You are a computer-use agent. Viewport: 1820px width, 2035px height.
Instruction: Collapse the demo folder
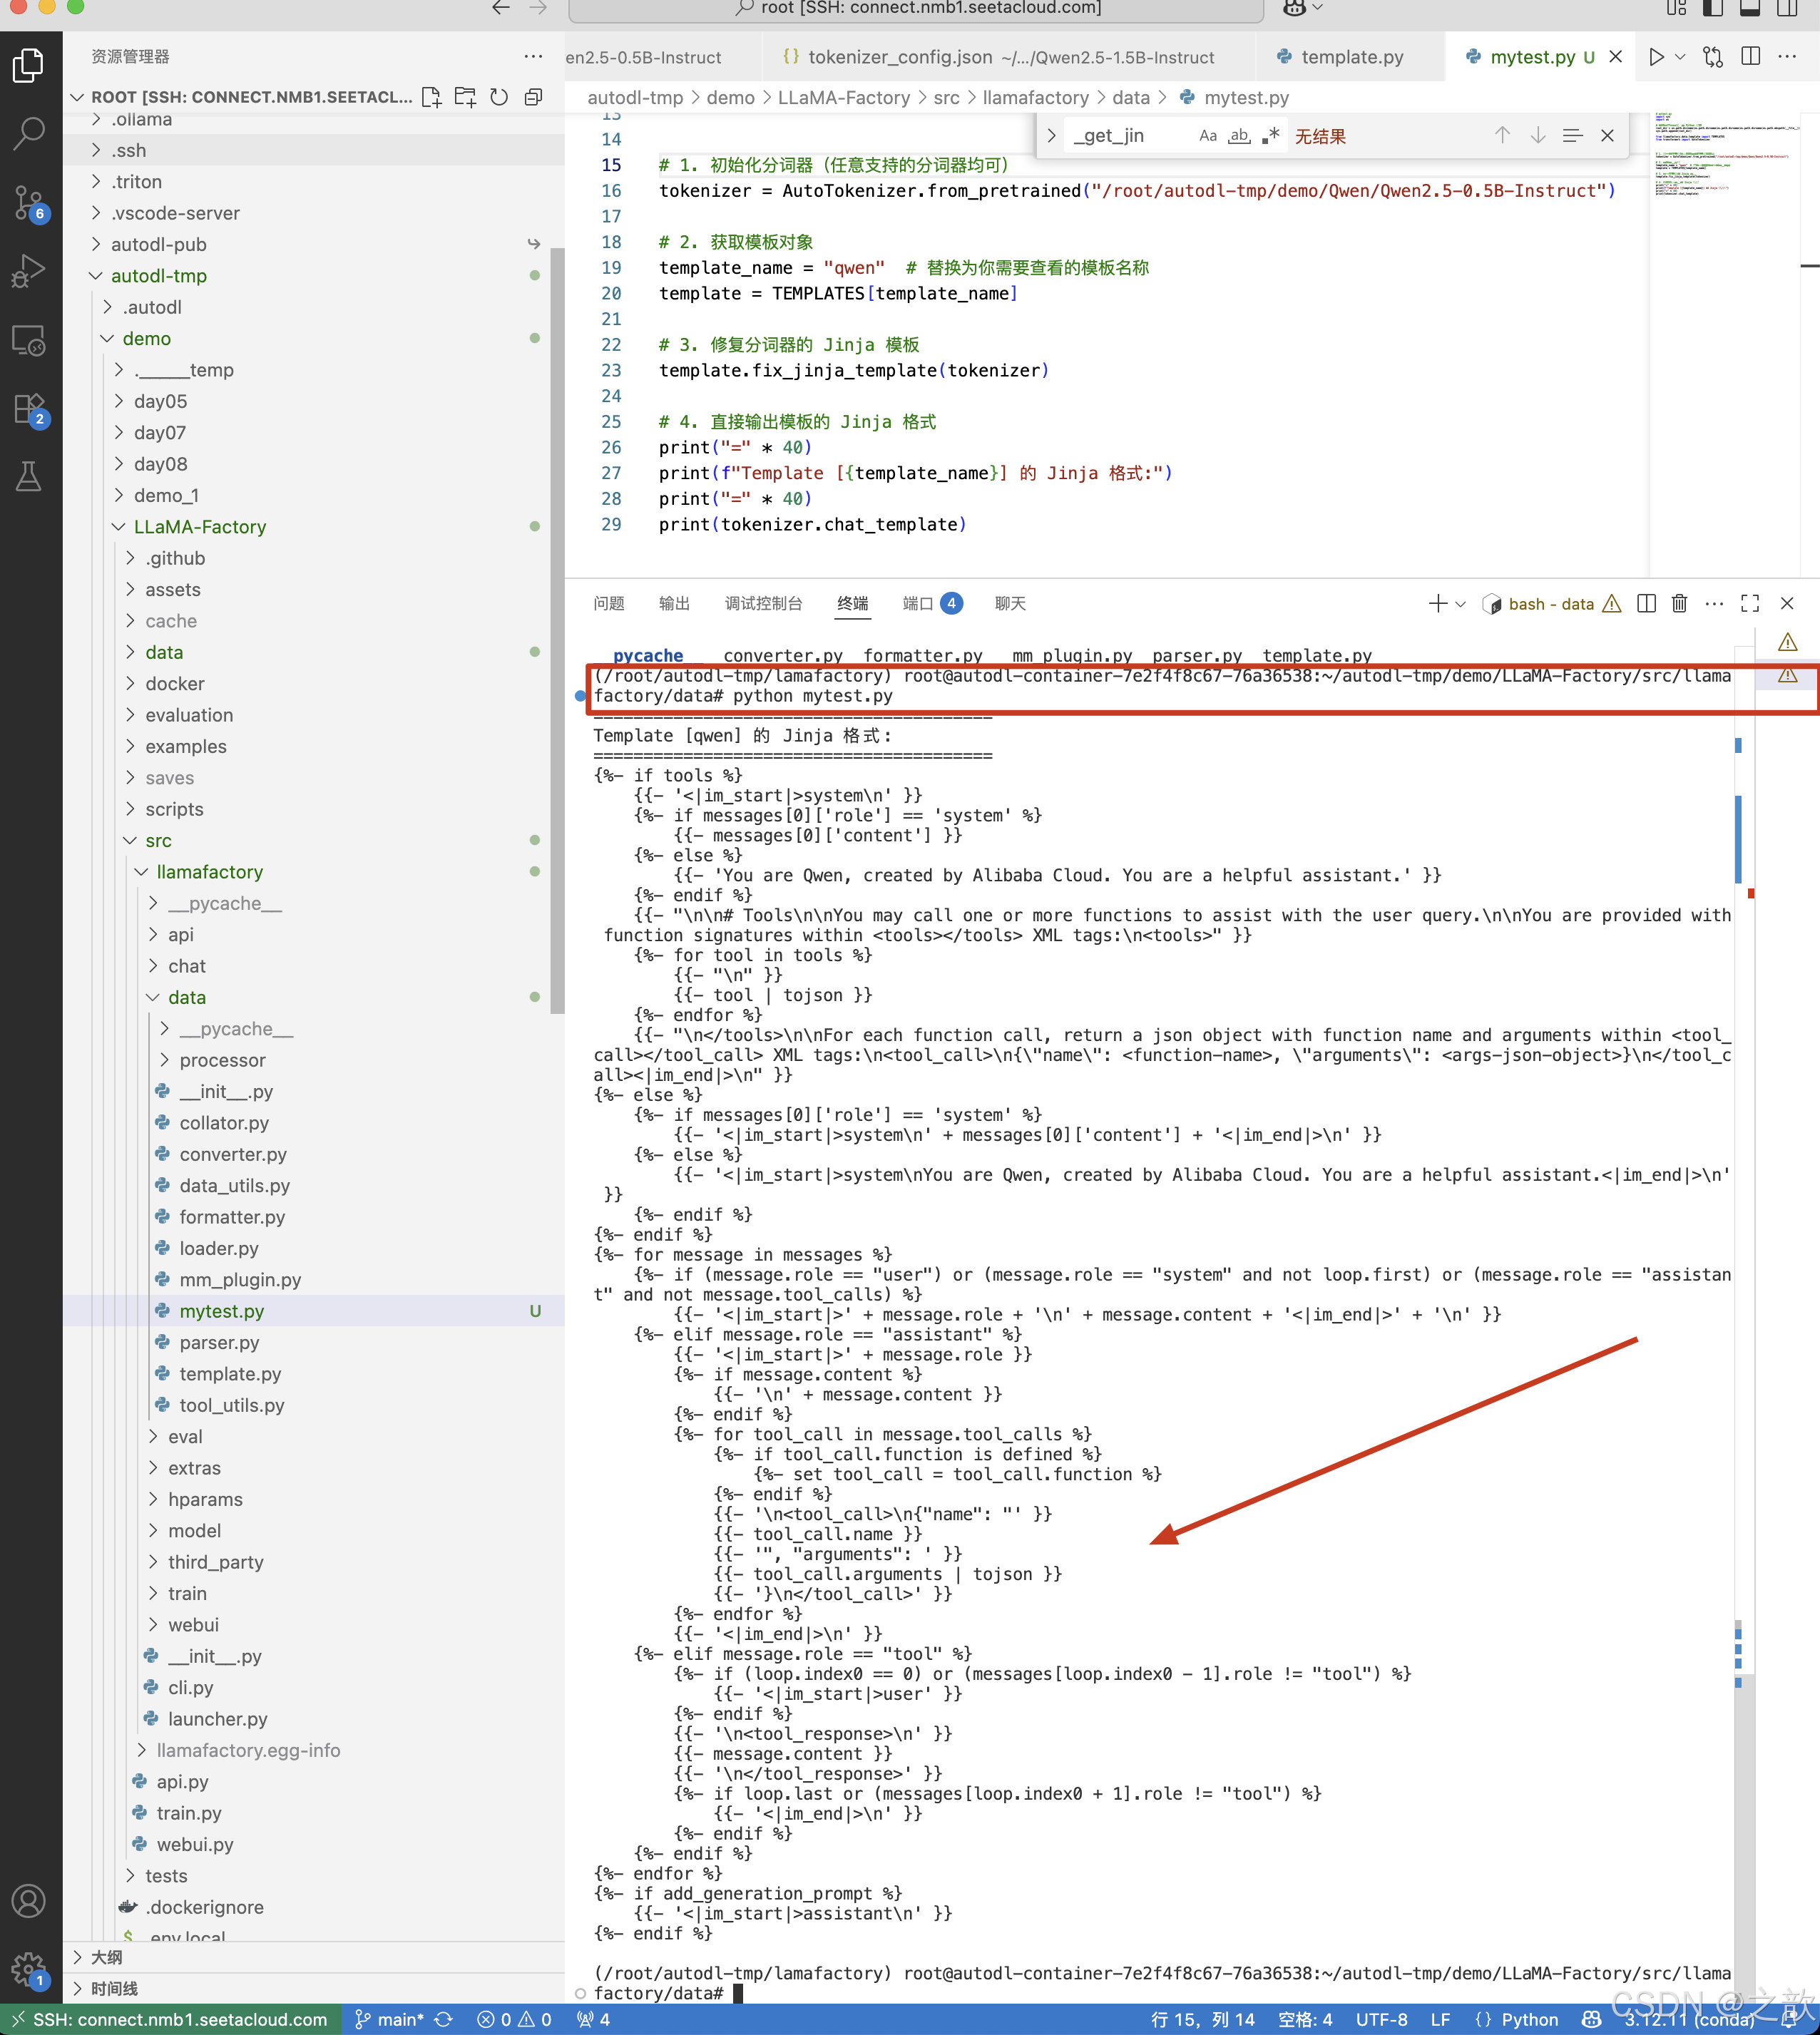pyautogui.click(x=313, y=339)
